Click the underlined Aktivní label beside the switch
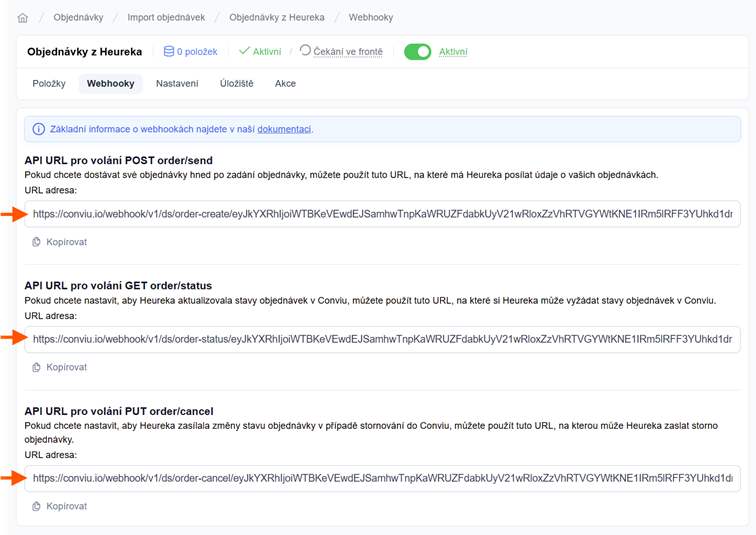The image size is (756, 535). click(x=453, y=52)
